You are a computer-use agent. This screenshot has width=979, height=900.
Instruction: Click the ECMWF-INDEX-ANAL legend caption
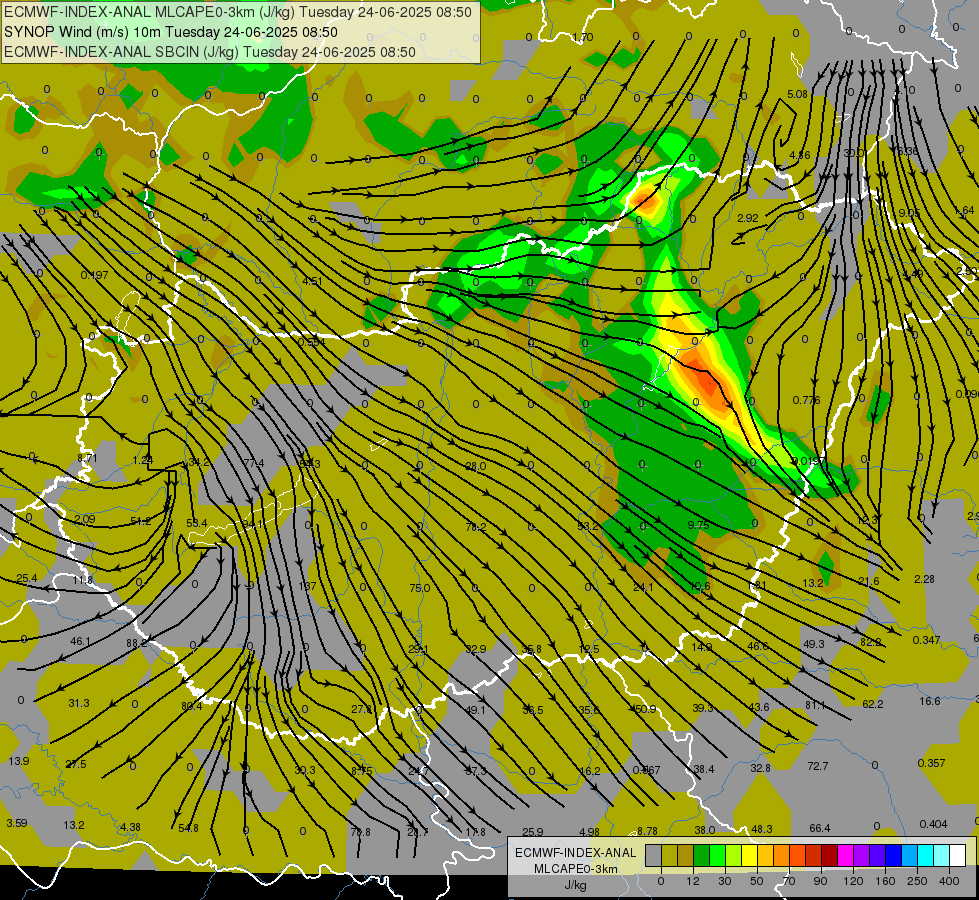575,853
